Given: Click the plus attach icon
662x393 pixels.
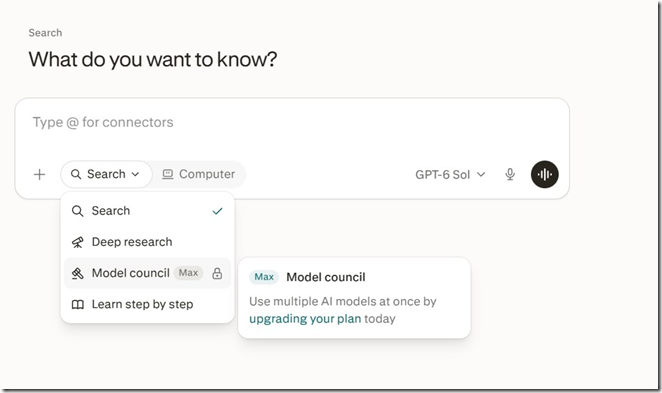Looking at the screenshot, I should click(39, 174).
